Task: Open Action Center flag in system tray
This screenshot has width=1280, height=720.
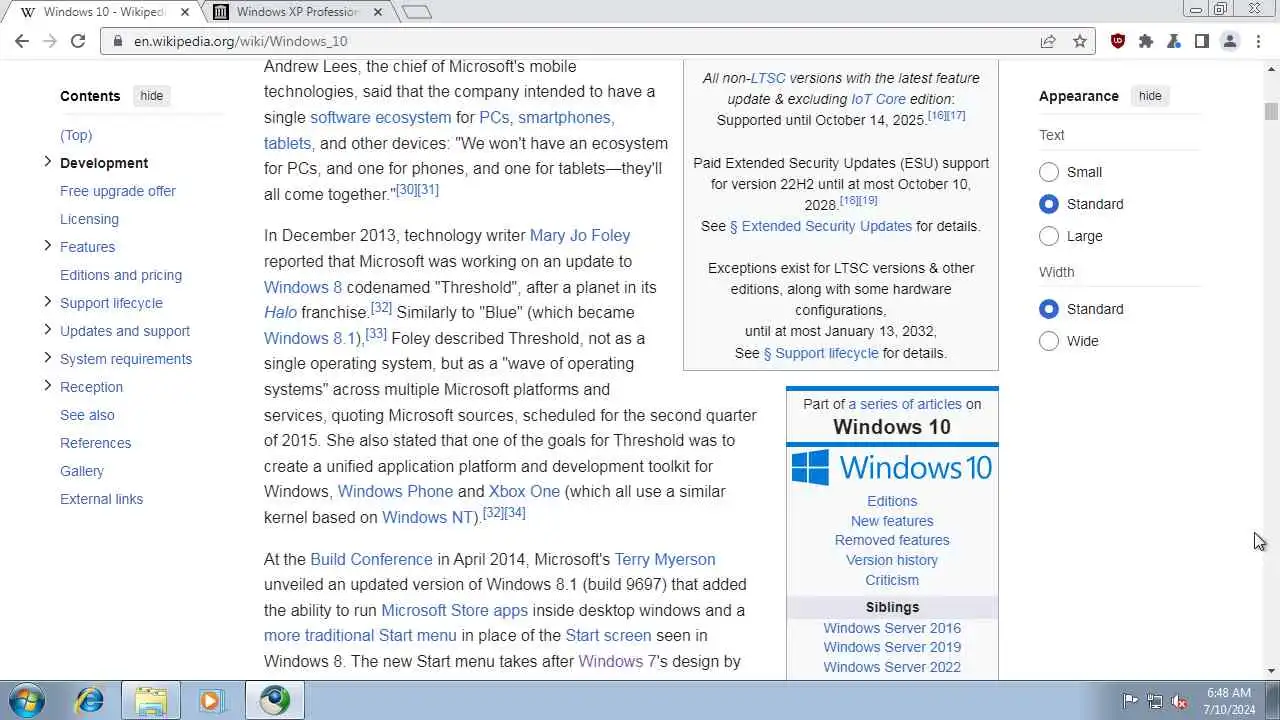Action: pos(1130,701)
